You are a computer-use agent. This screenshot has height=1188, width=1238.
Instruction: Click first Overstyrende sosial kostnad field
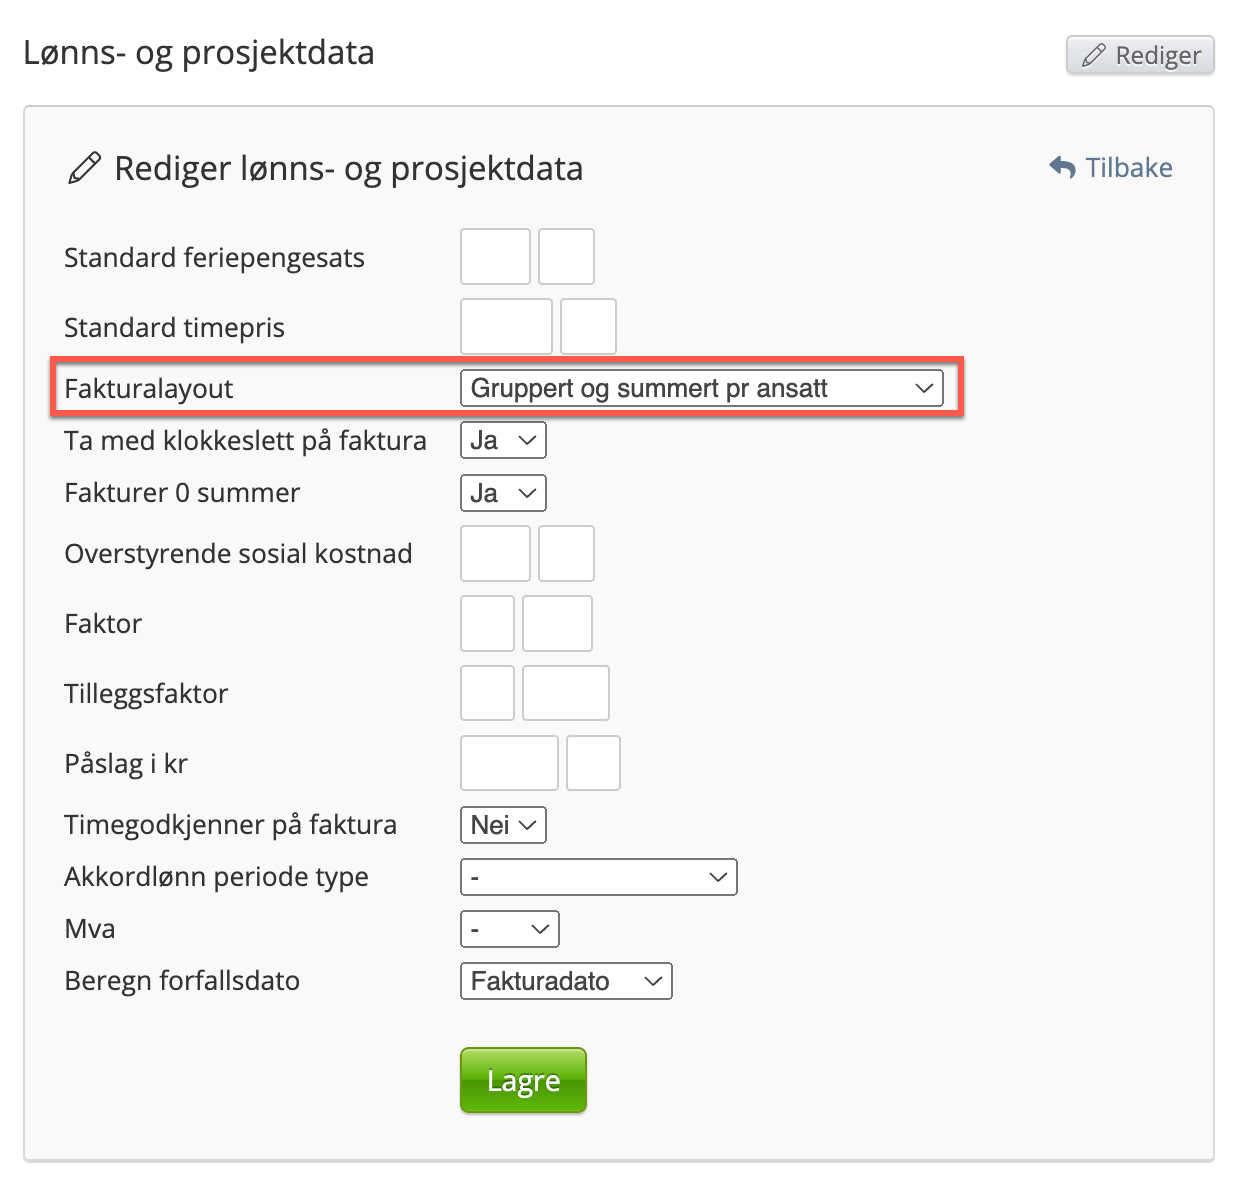[495, 553]
